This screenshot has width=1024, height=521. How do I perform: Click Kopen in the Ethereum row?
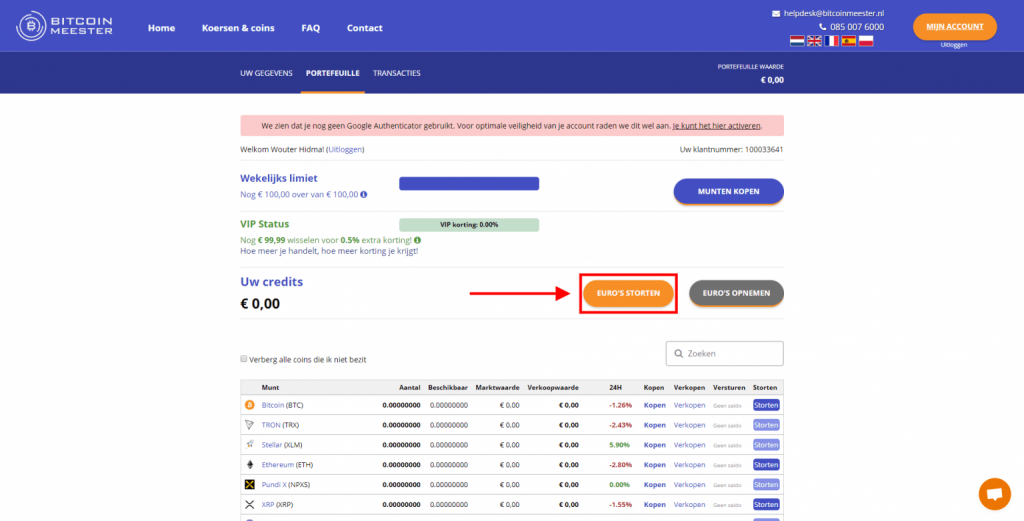click(x=654, y=465)
